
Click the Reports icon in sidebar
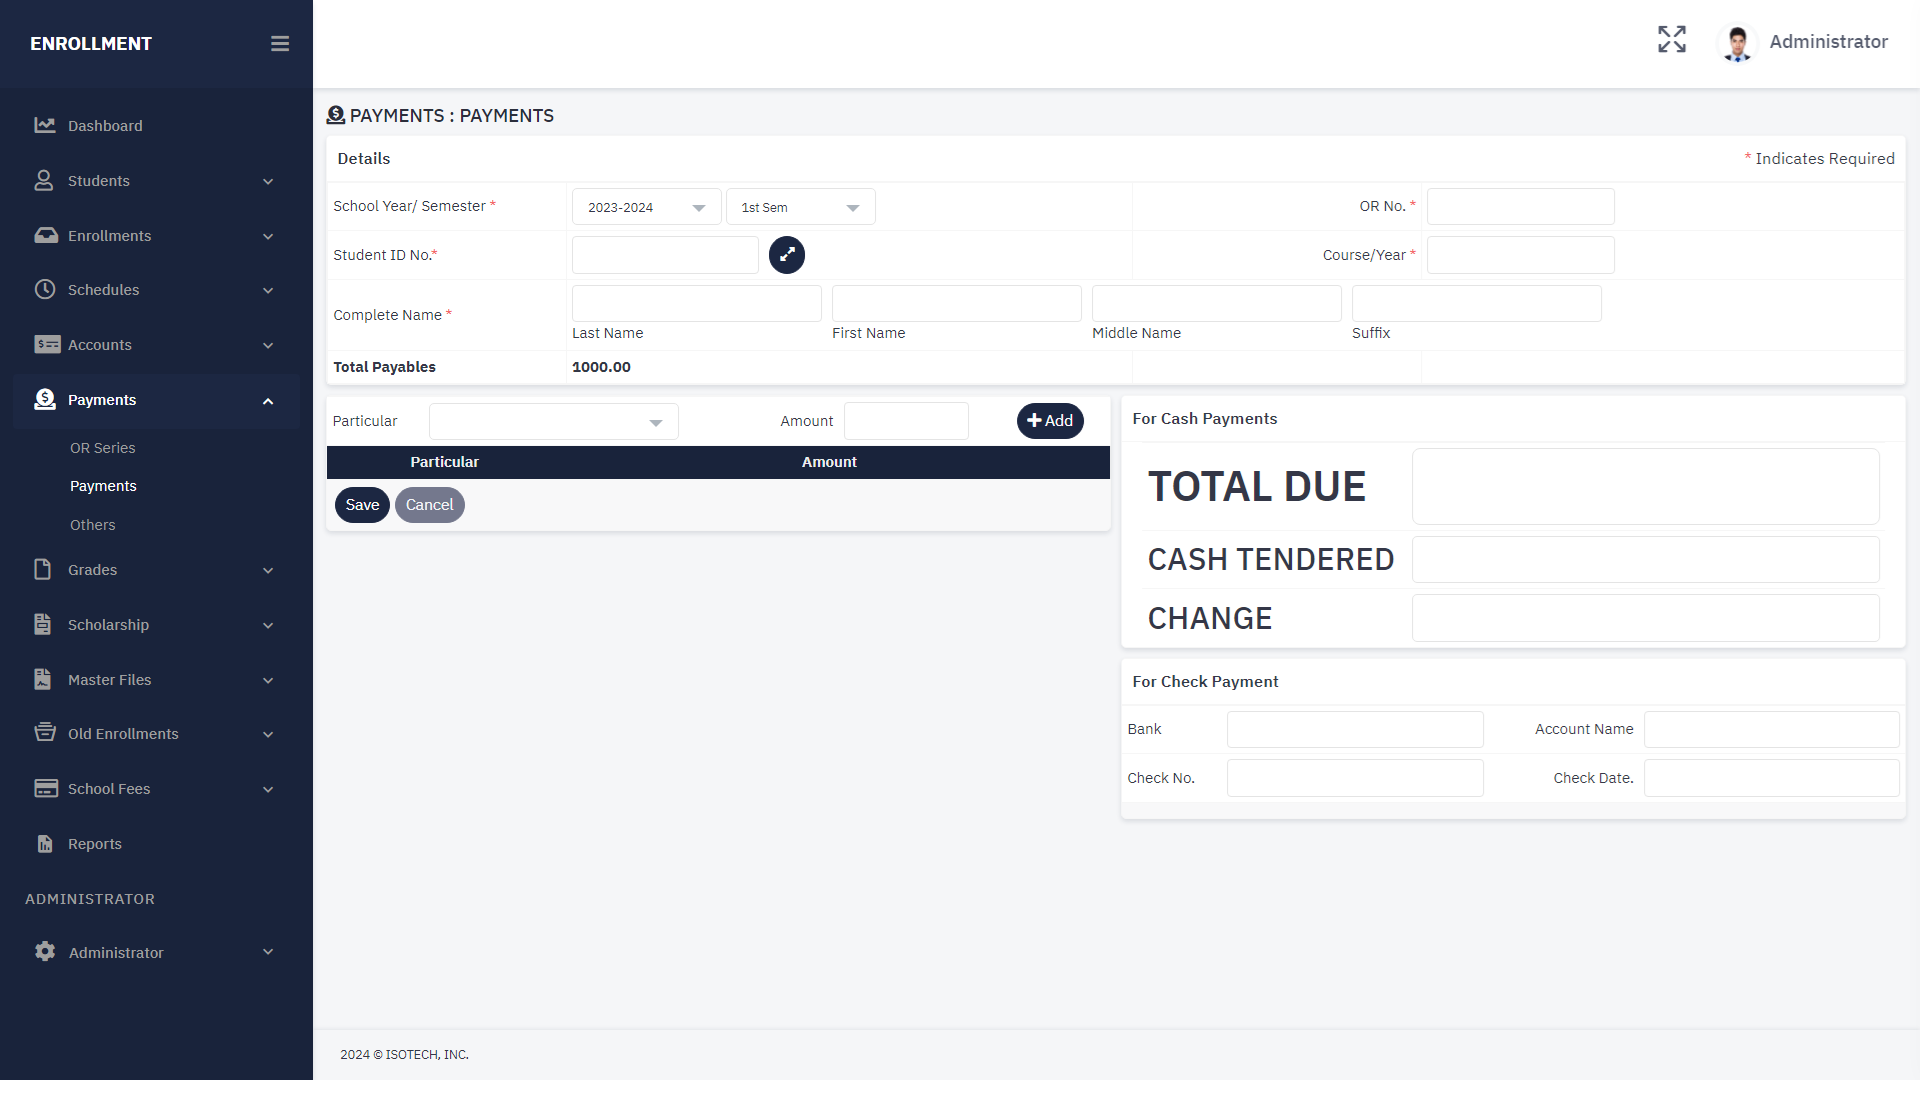coord(45,844)
